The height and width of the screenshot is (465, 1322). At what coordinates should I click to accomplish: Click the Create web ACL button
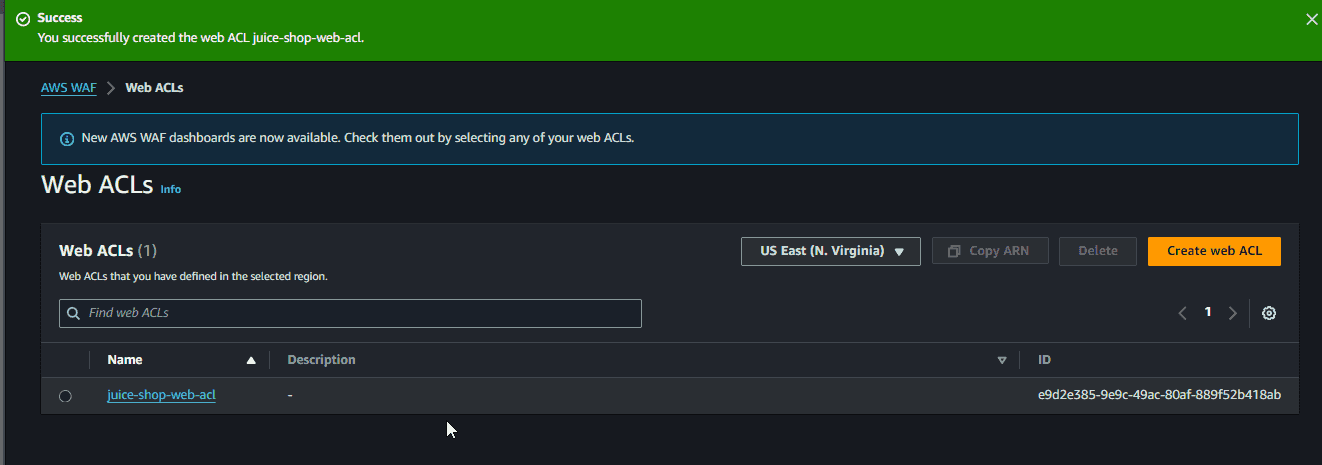[1214, 251]
